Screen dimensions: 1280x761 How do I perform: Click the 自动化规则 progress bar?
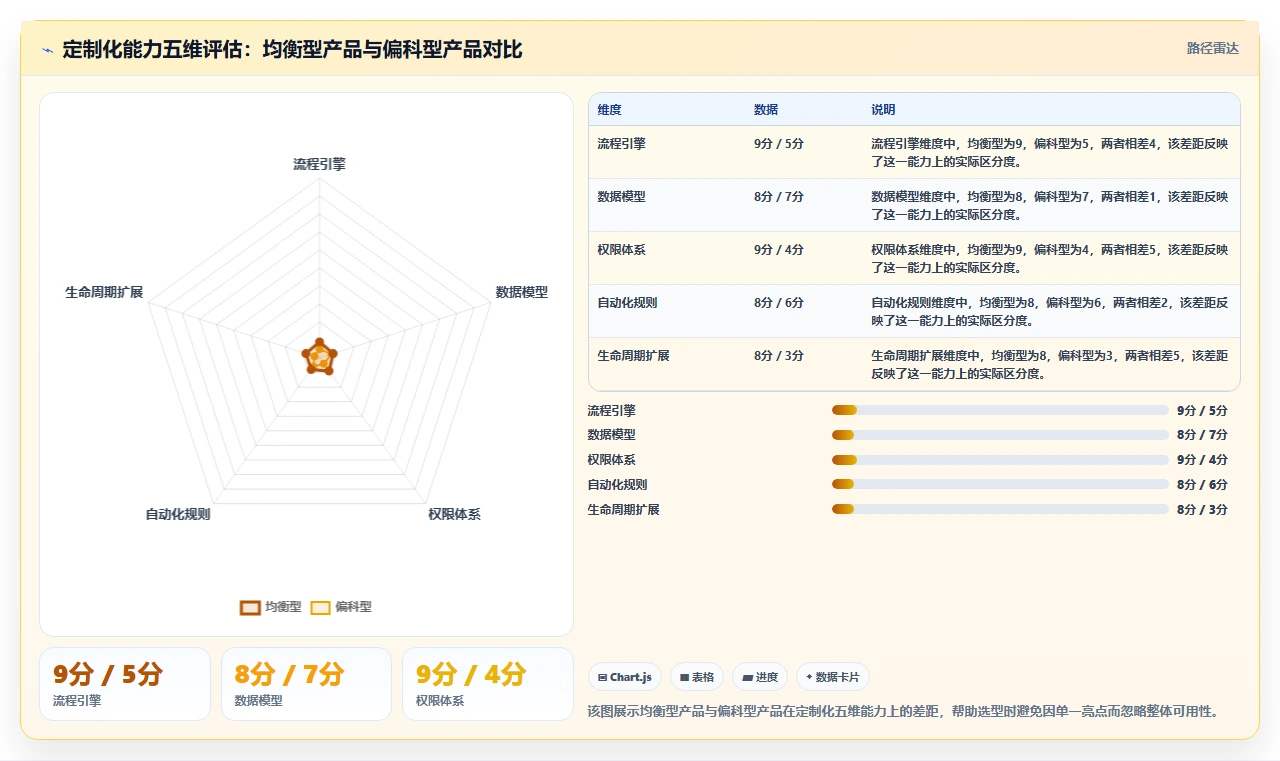coord(1000,485)
